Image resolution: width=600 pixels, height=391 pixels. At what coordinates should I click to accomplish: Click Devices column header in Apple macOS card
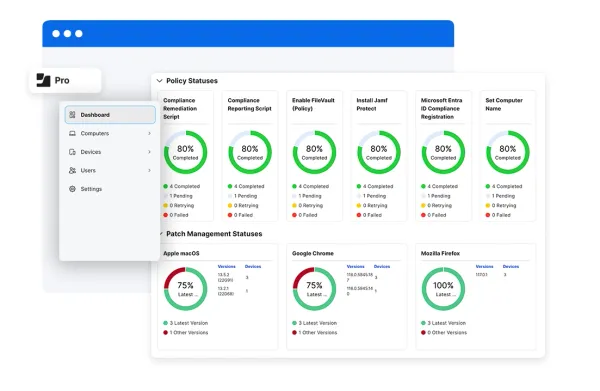tap(253, 266)
